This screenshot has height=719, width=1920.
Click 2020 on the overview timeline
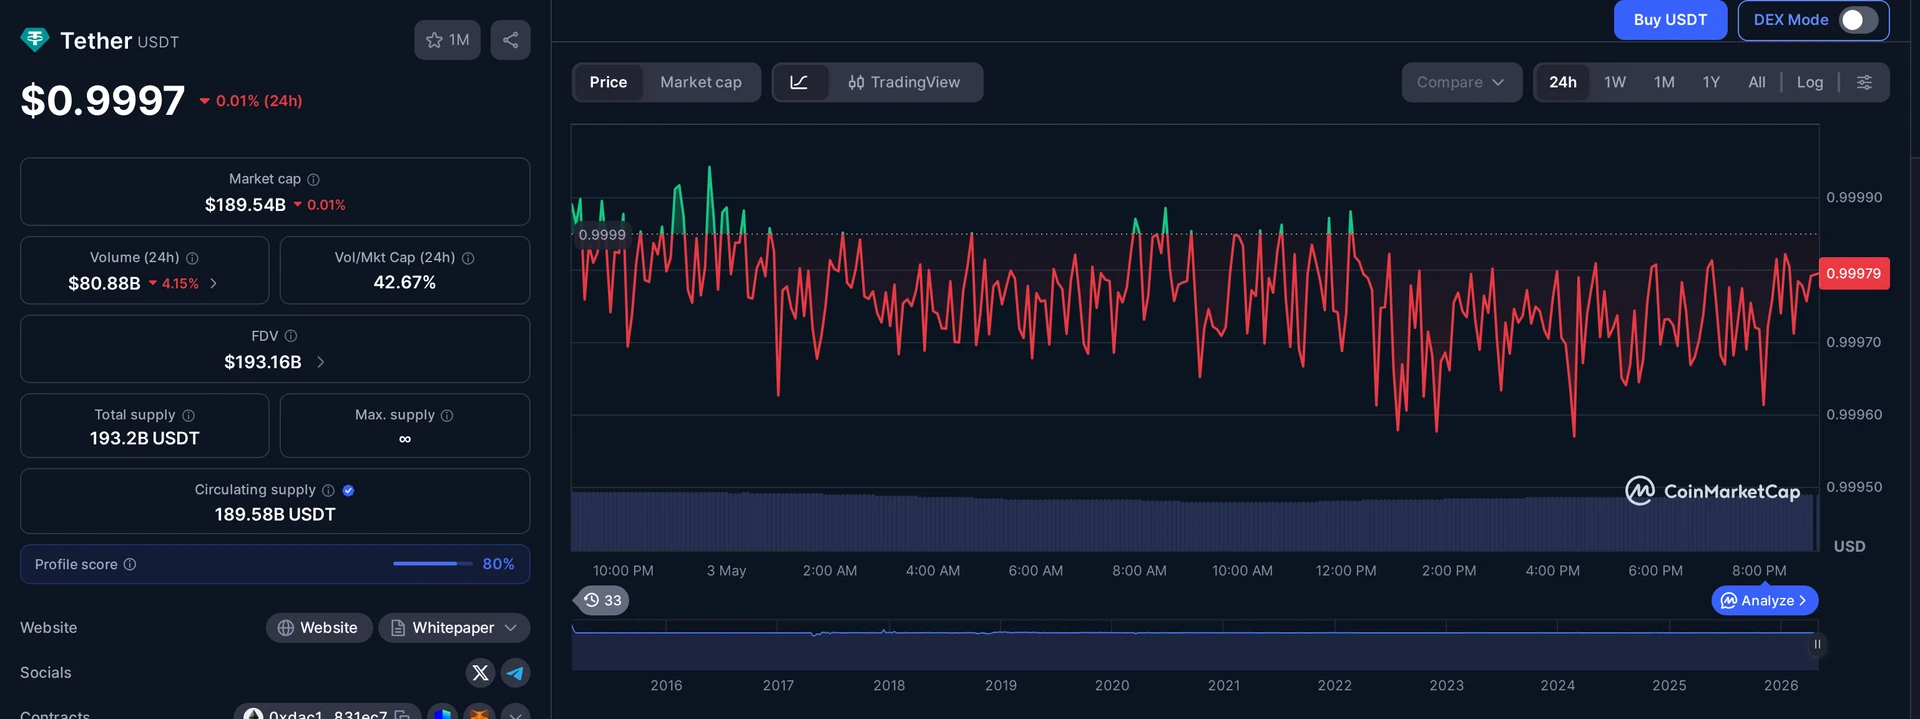point(1112,686)
